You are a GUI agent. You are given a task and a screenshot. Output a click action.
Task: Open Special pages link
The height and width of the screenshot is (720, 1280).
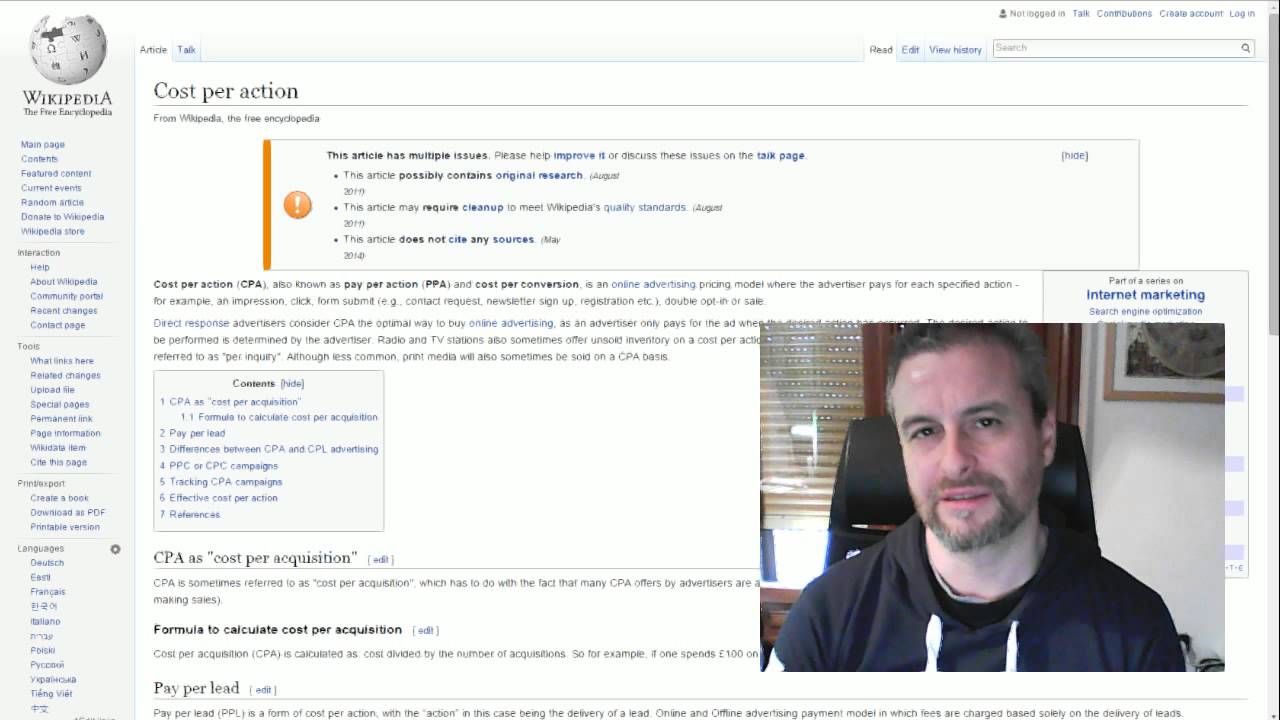[60, 405]
